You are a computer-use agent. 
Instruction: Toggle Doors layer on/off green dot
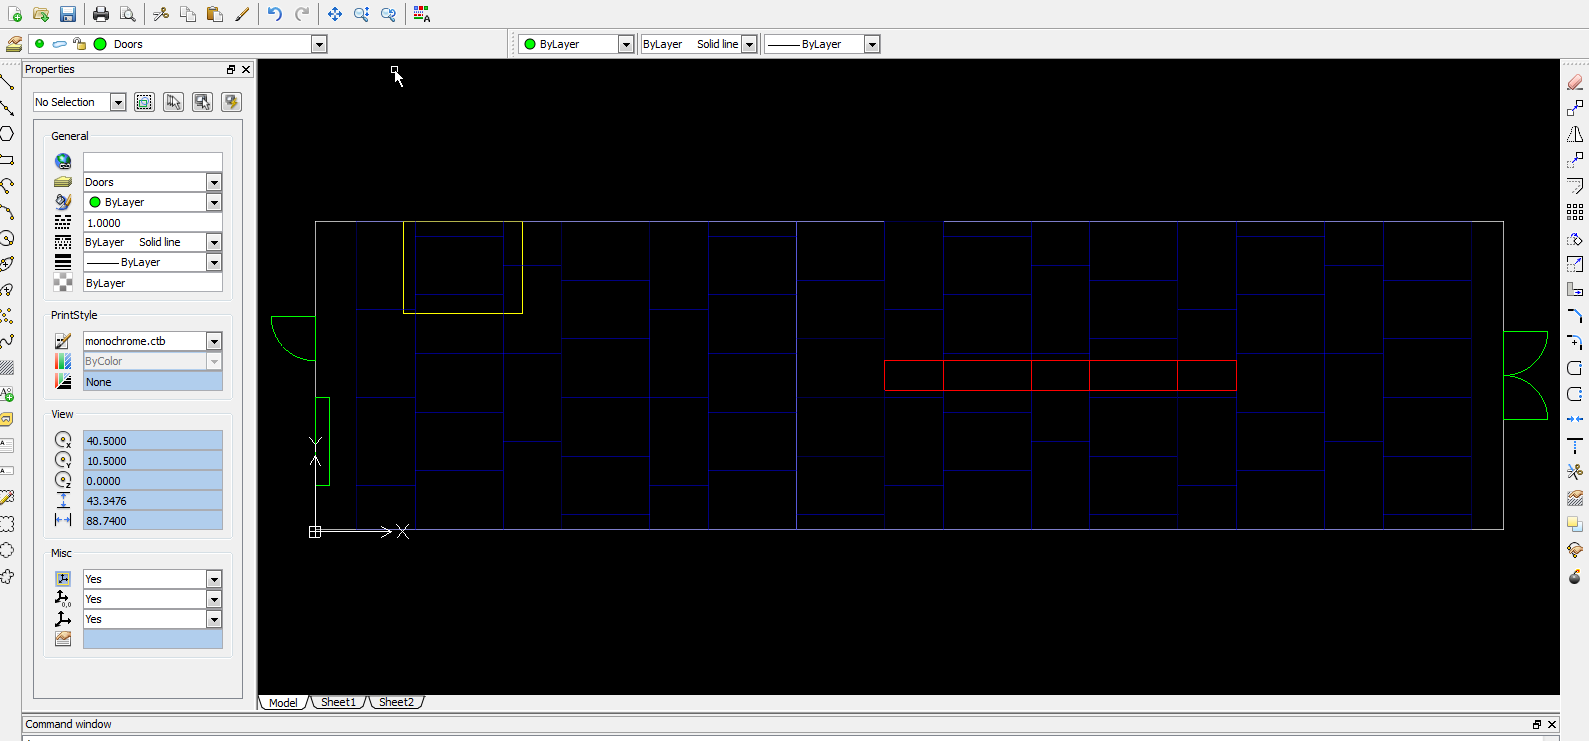39,44
